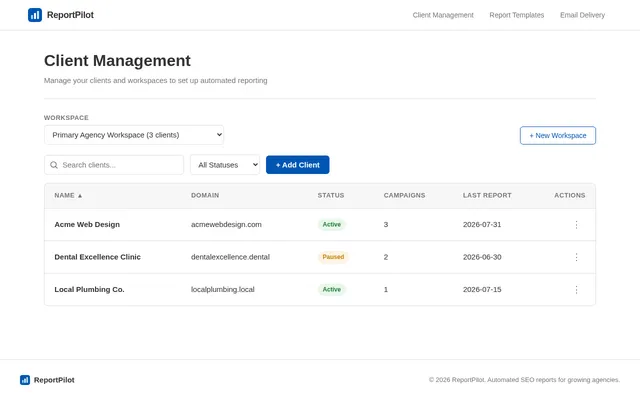Open actions menu for Acme Web Design

(576, 224)
